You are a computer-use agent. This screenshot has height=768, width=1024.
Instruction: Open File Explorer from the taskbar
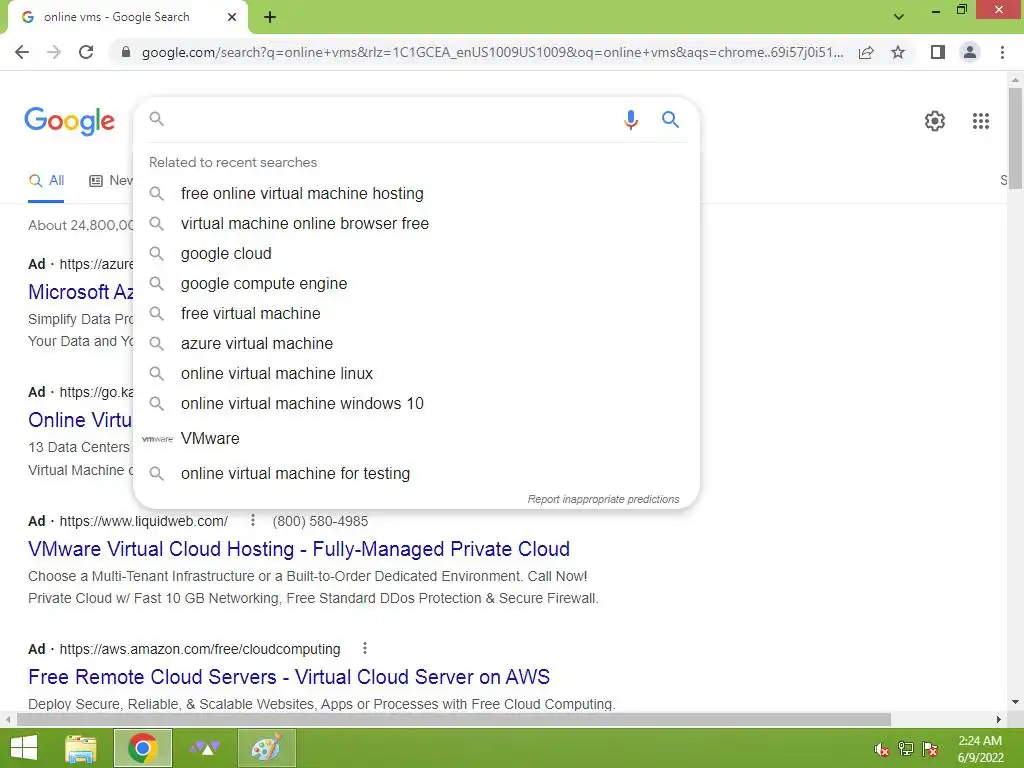point(82,748)
